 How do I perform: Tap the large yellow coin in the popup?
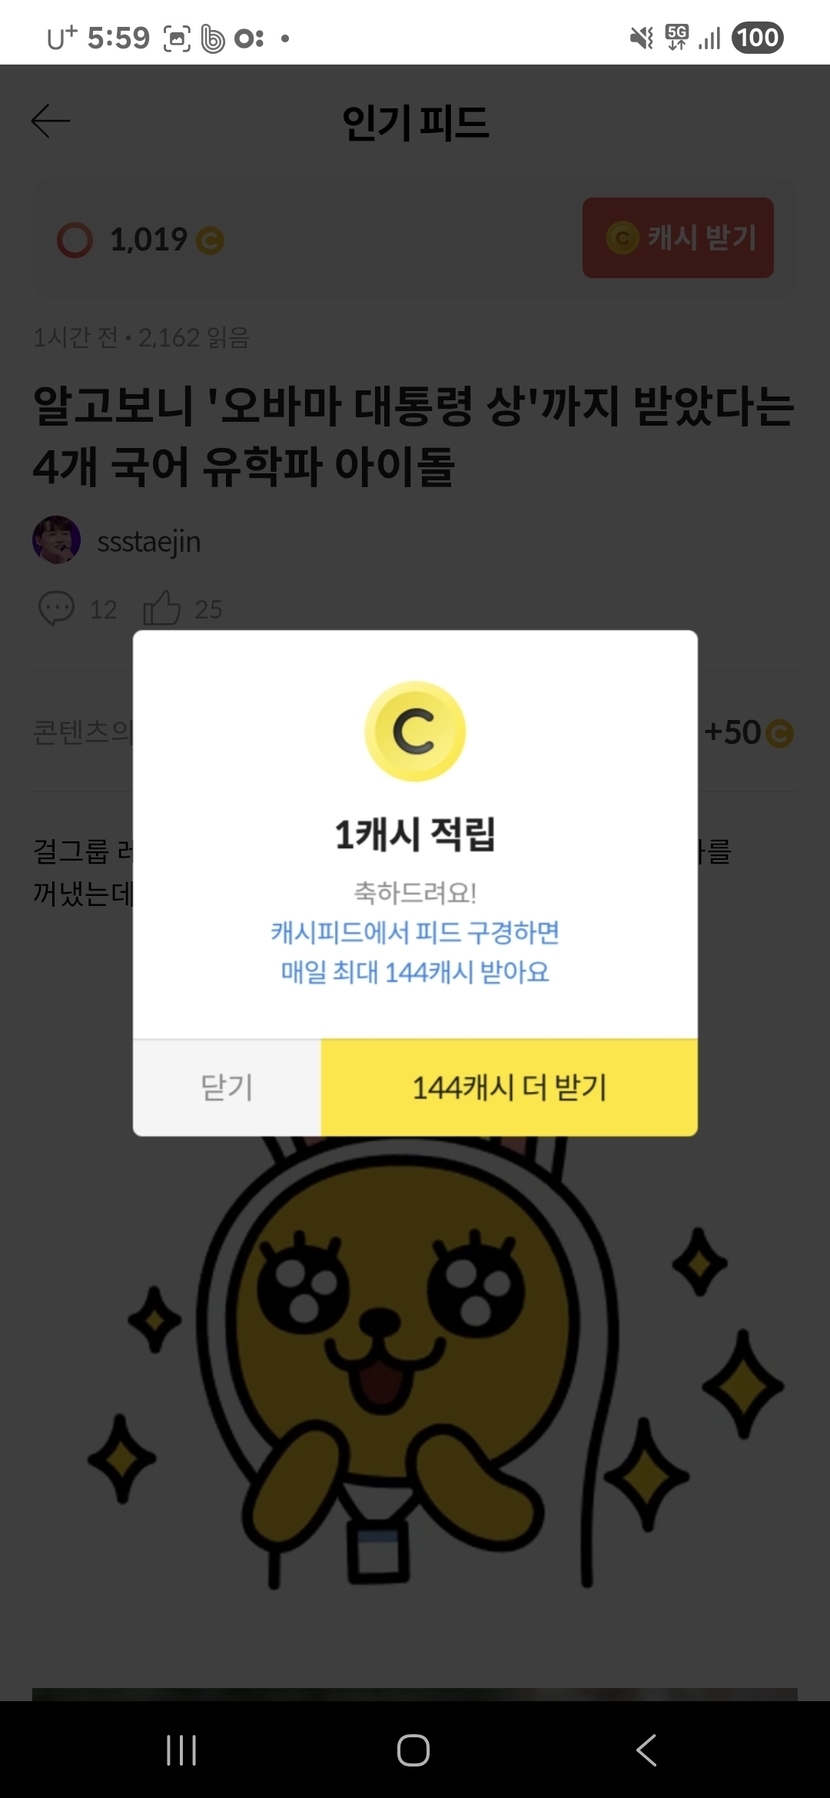coord(415,731)
